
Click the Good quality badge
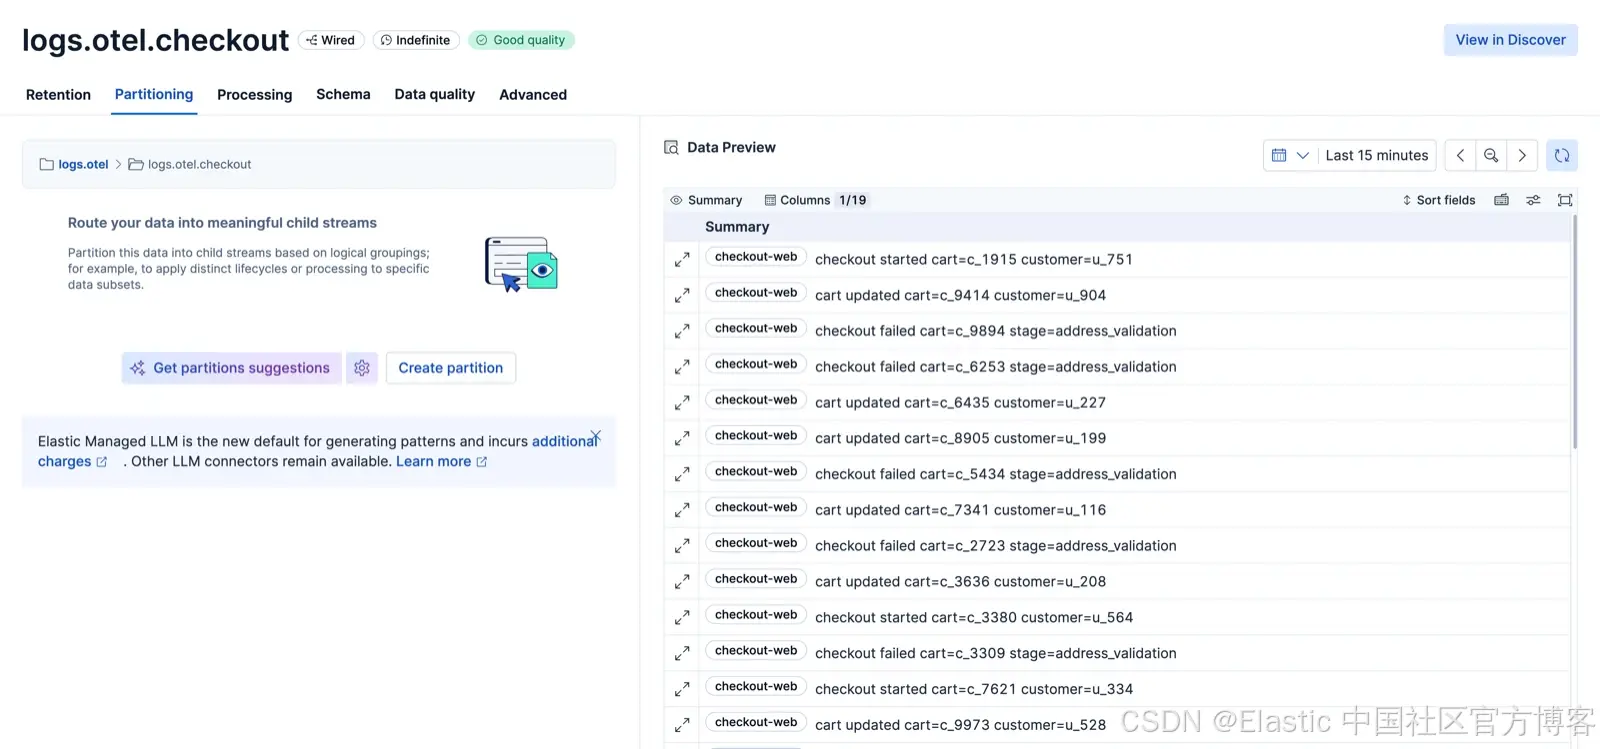click(x=521, y=40)
